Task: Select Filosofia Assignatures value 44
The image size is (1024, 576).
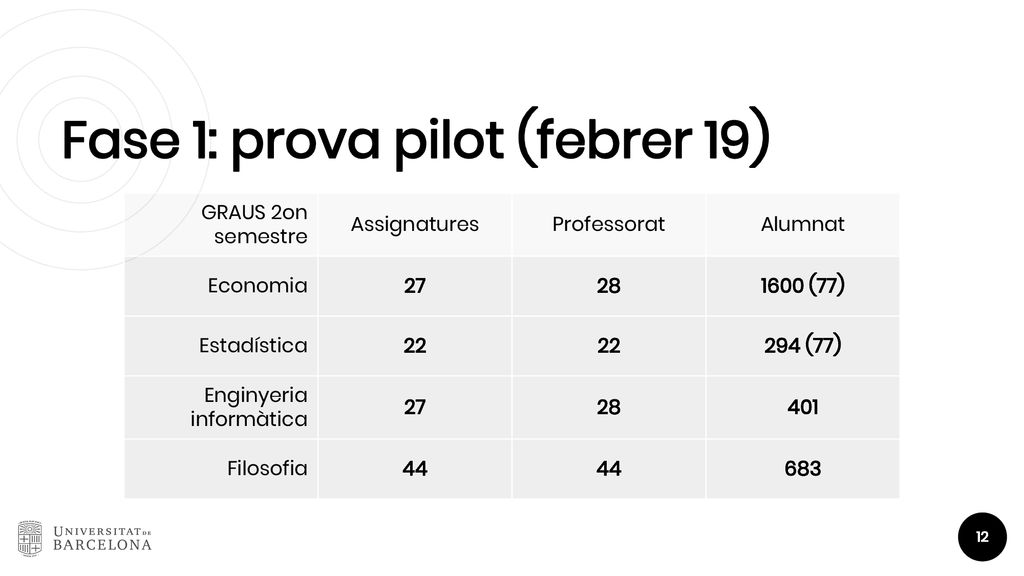Action: click(415, 468)
